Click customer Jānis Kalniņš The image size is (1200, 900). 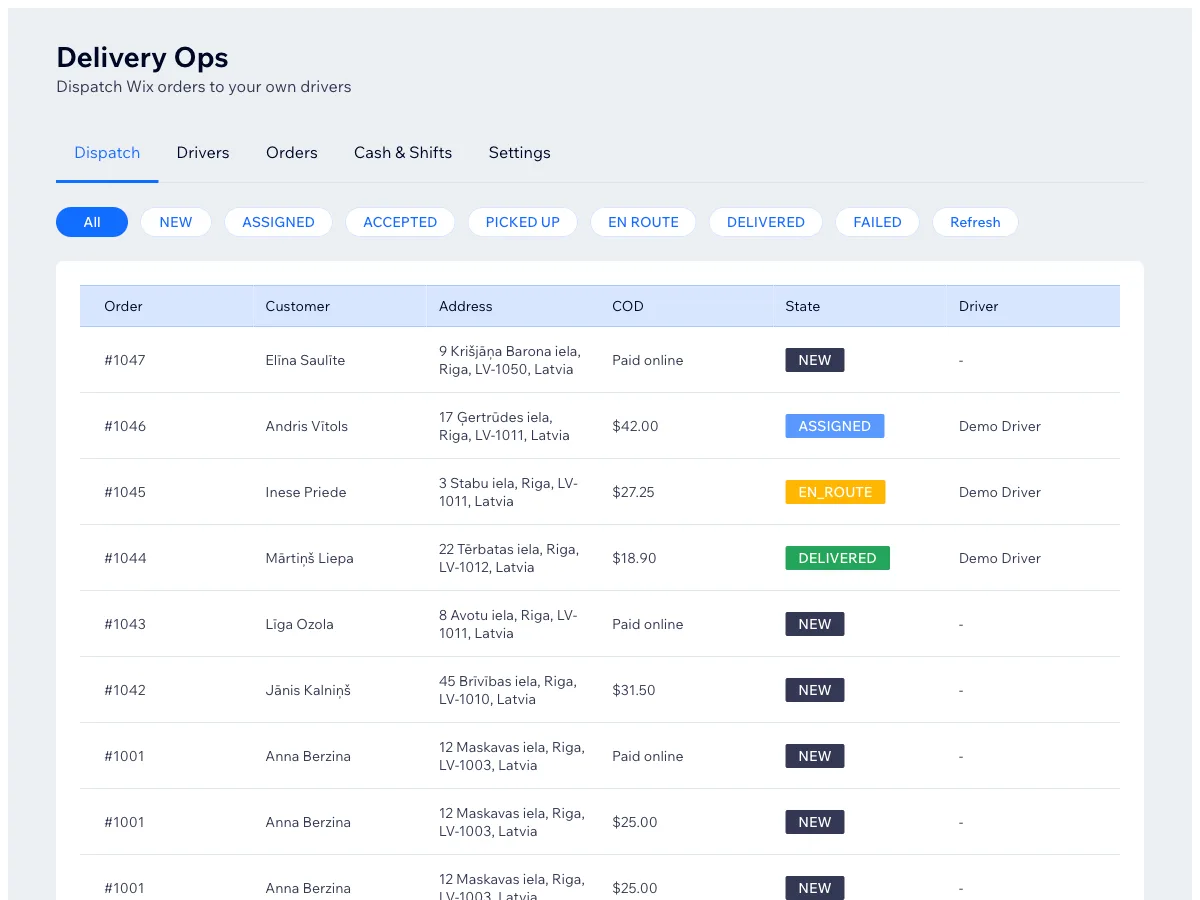point(308,690)
